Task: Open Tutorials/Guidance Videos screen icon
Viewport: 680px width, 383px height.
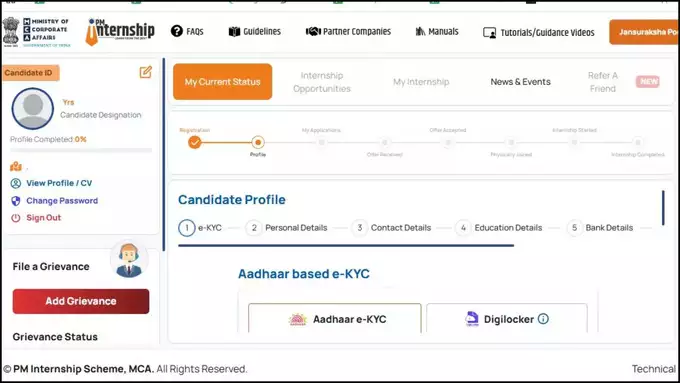Action: (x=490, y=33)
